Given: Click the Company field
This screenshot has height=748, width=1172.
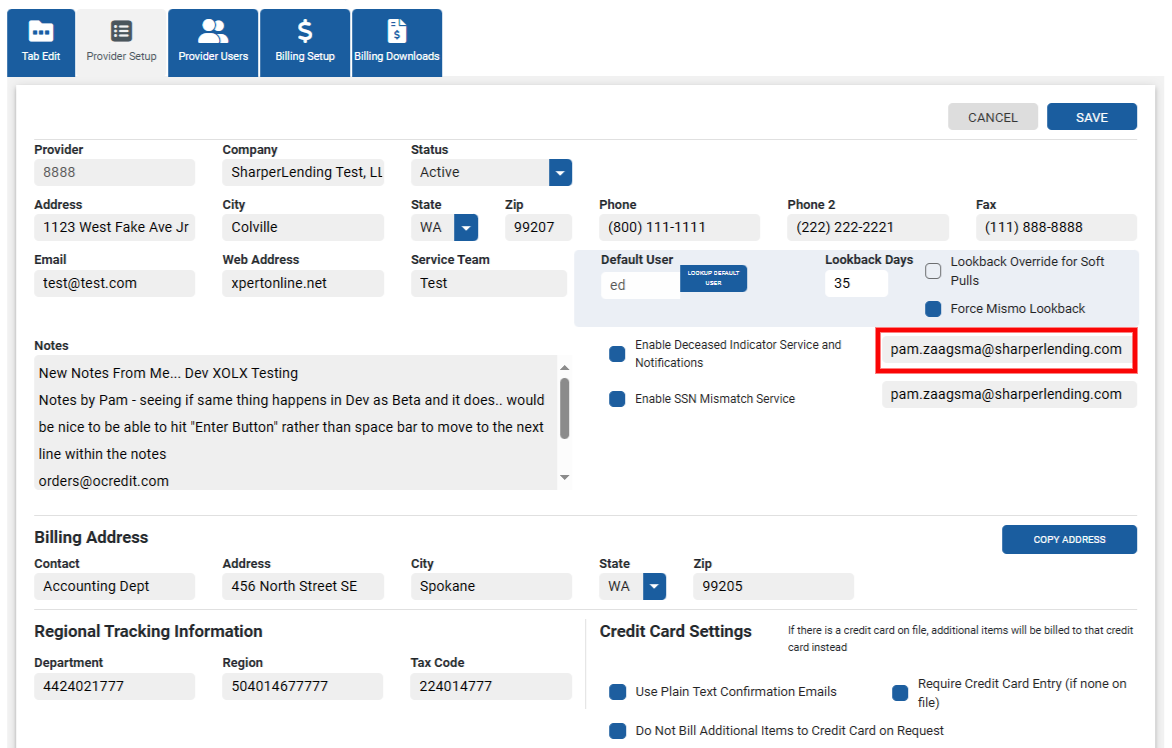Looking at the screenshot, I should tap(303, 173).
